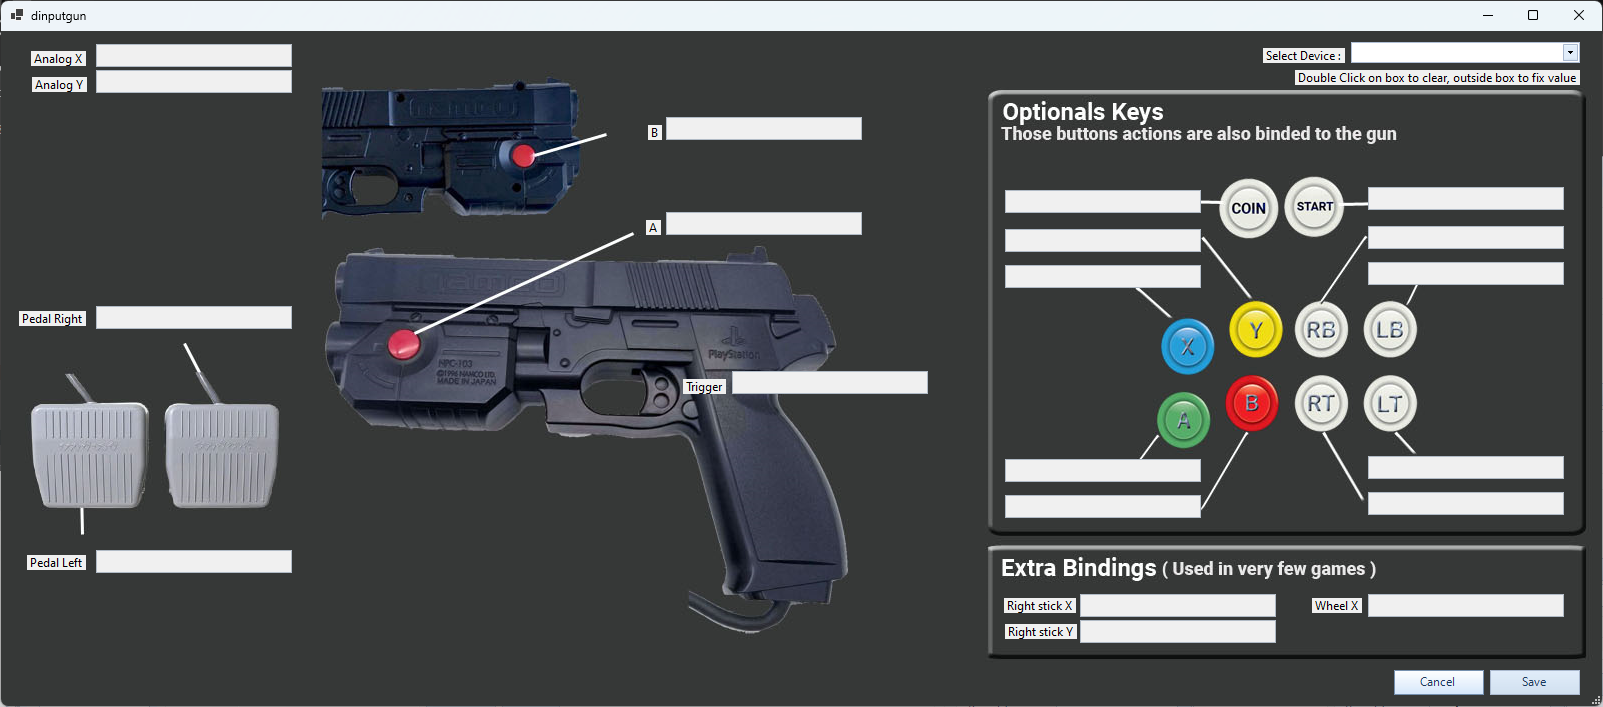This screenshot has width=1603, height=707.
Task: Click the RT button icon
Action: (x=1321, y=404)
